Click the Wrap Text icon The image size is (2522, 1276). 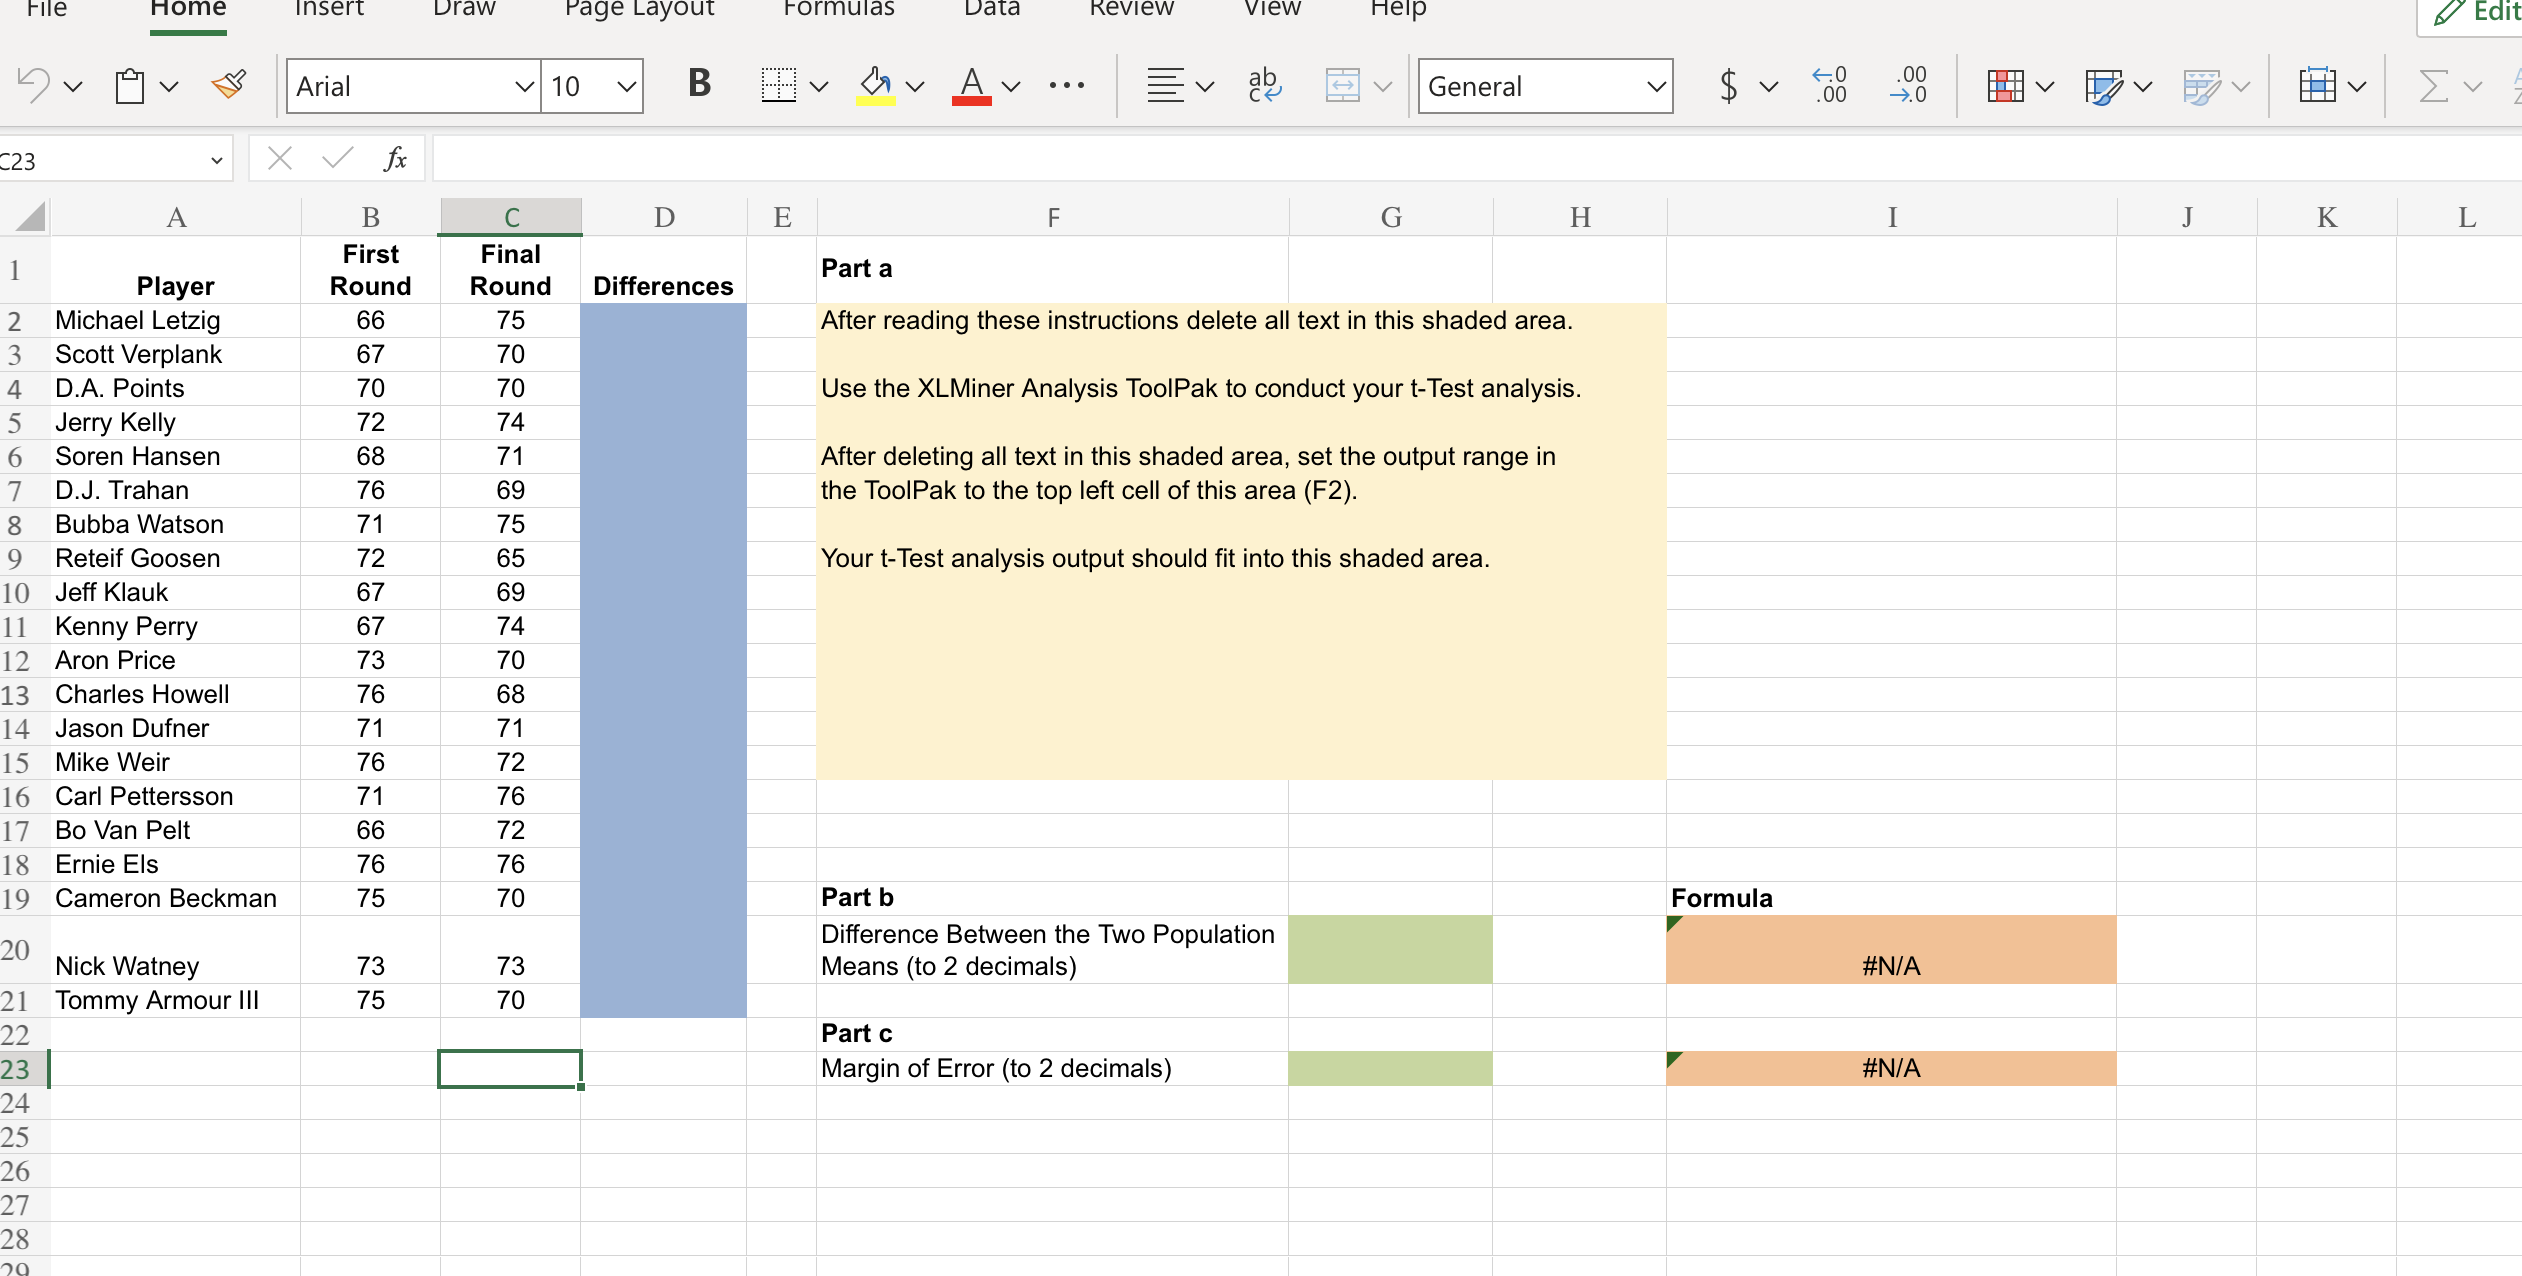(x=1264, y=86)
